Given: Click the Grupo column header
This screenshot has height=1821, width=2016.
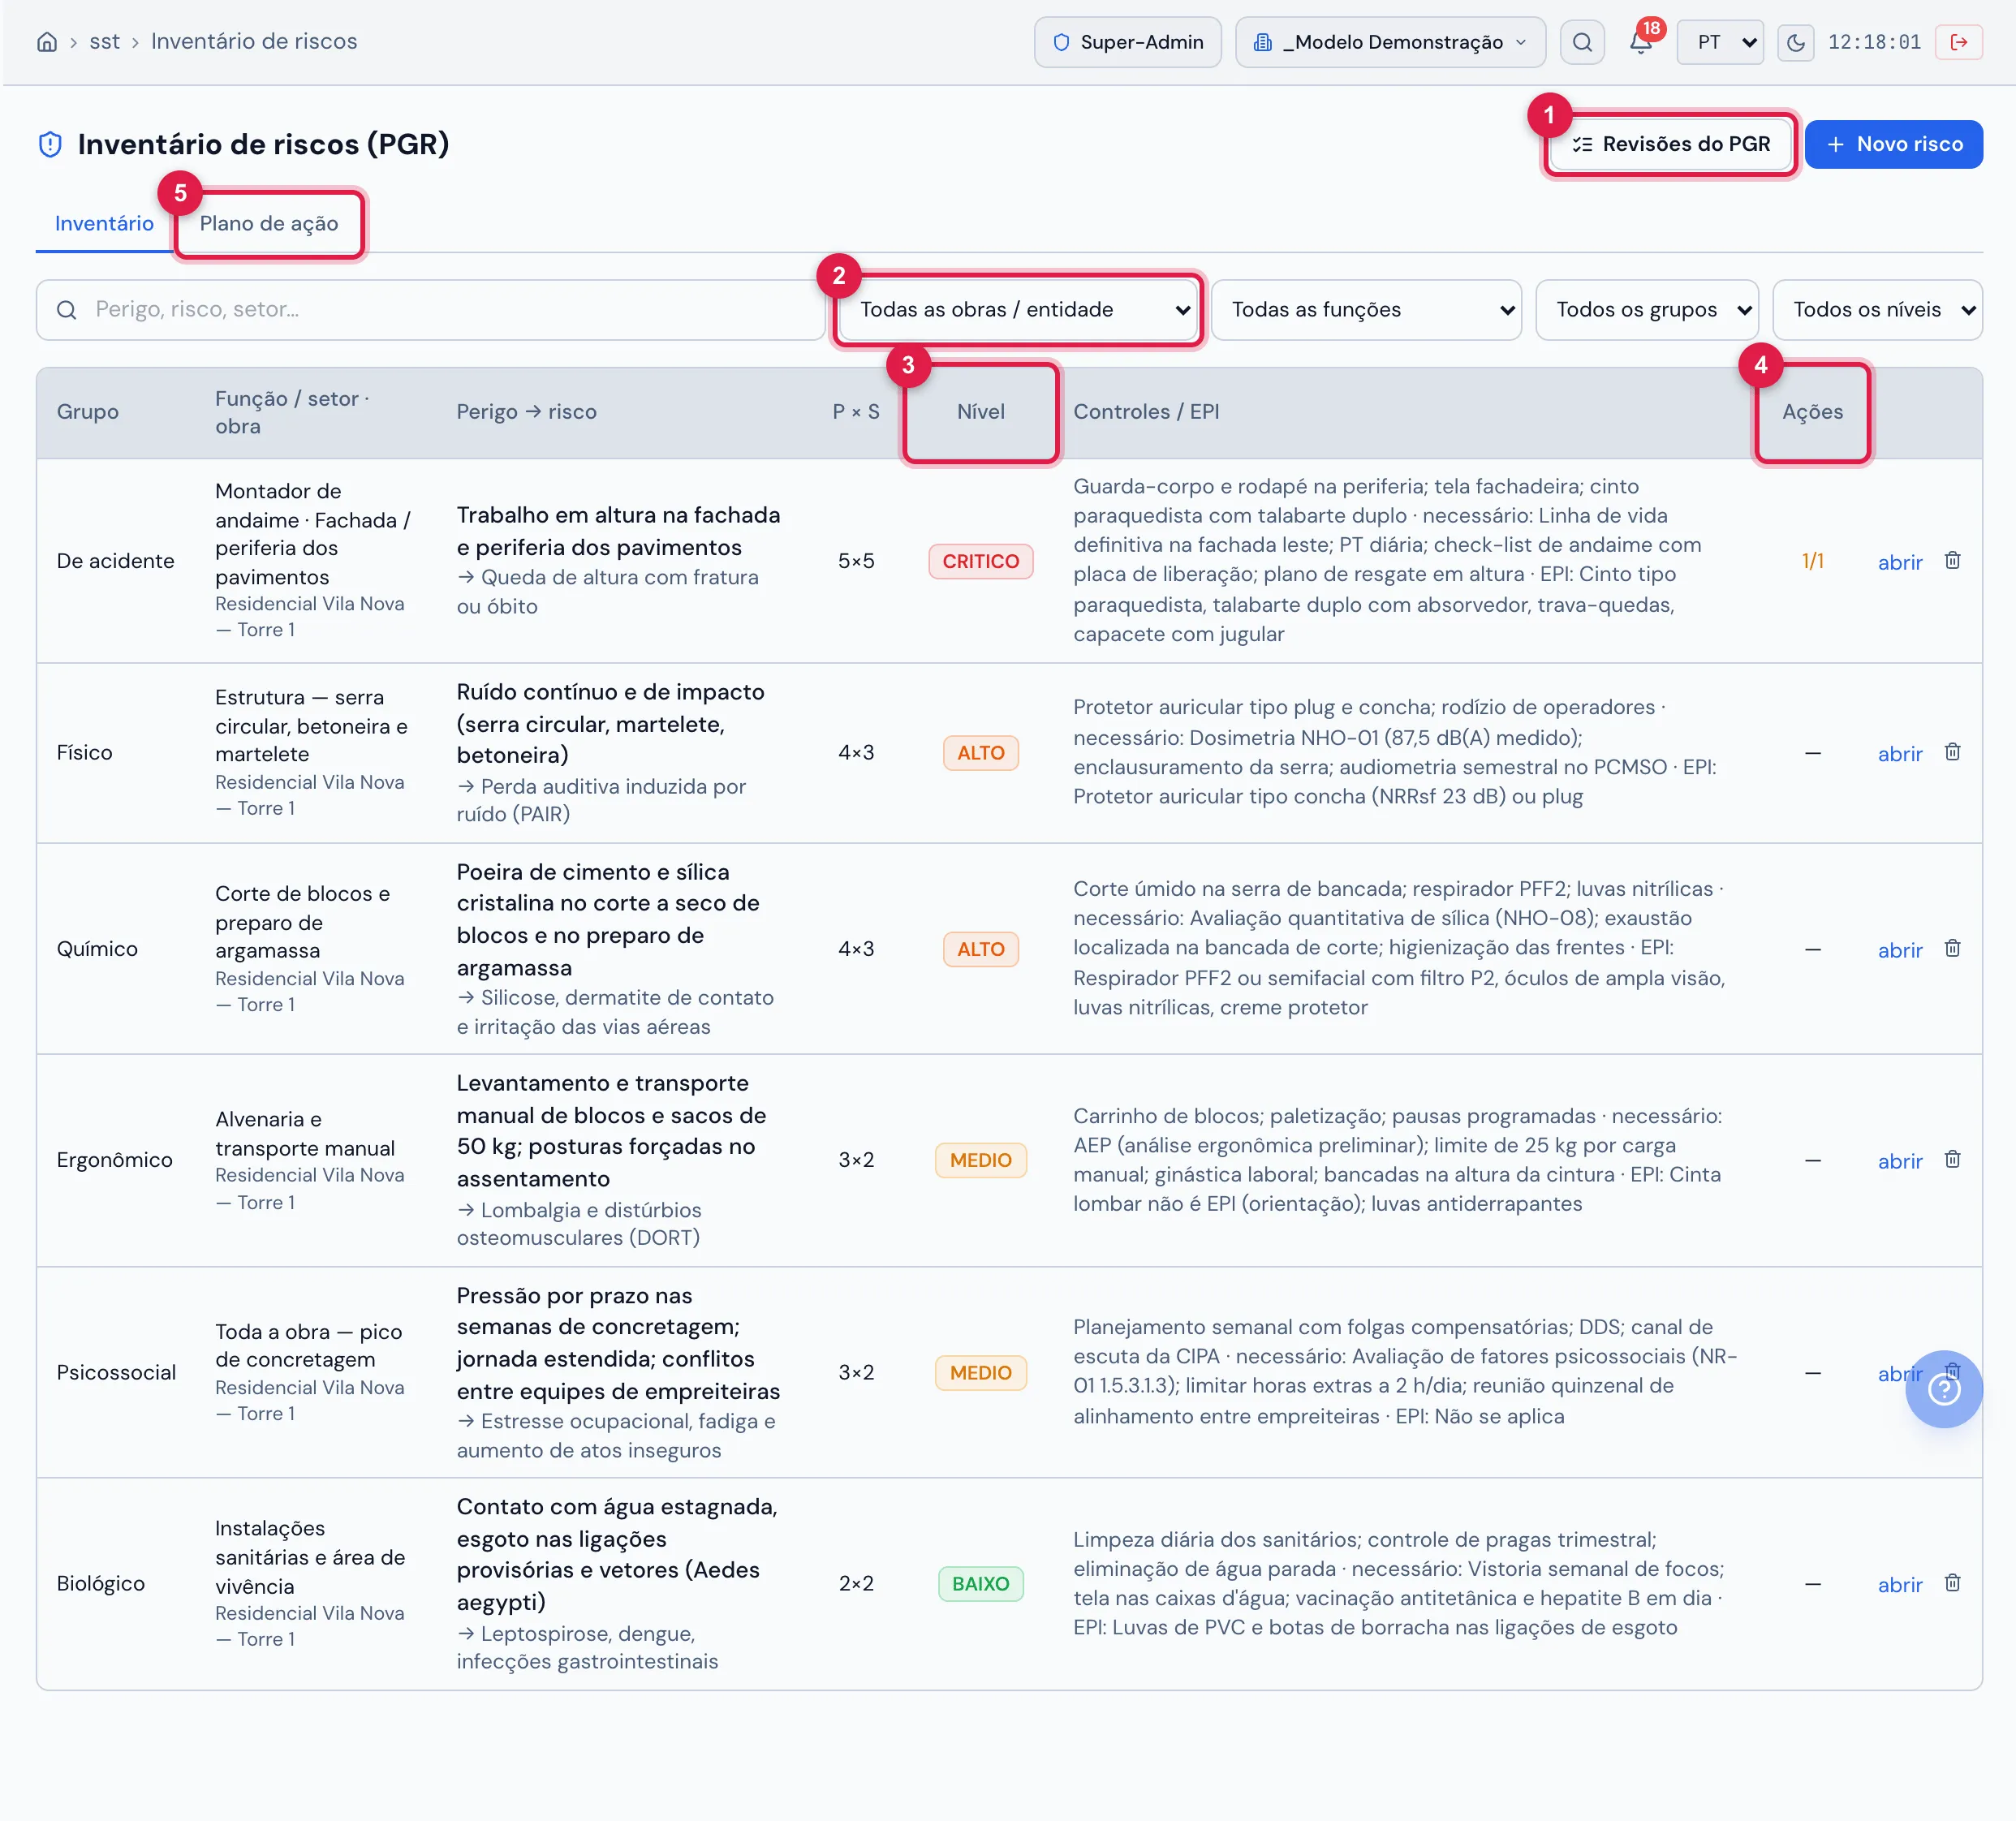Looking at the screenshot, I should point(88,412).
